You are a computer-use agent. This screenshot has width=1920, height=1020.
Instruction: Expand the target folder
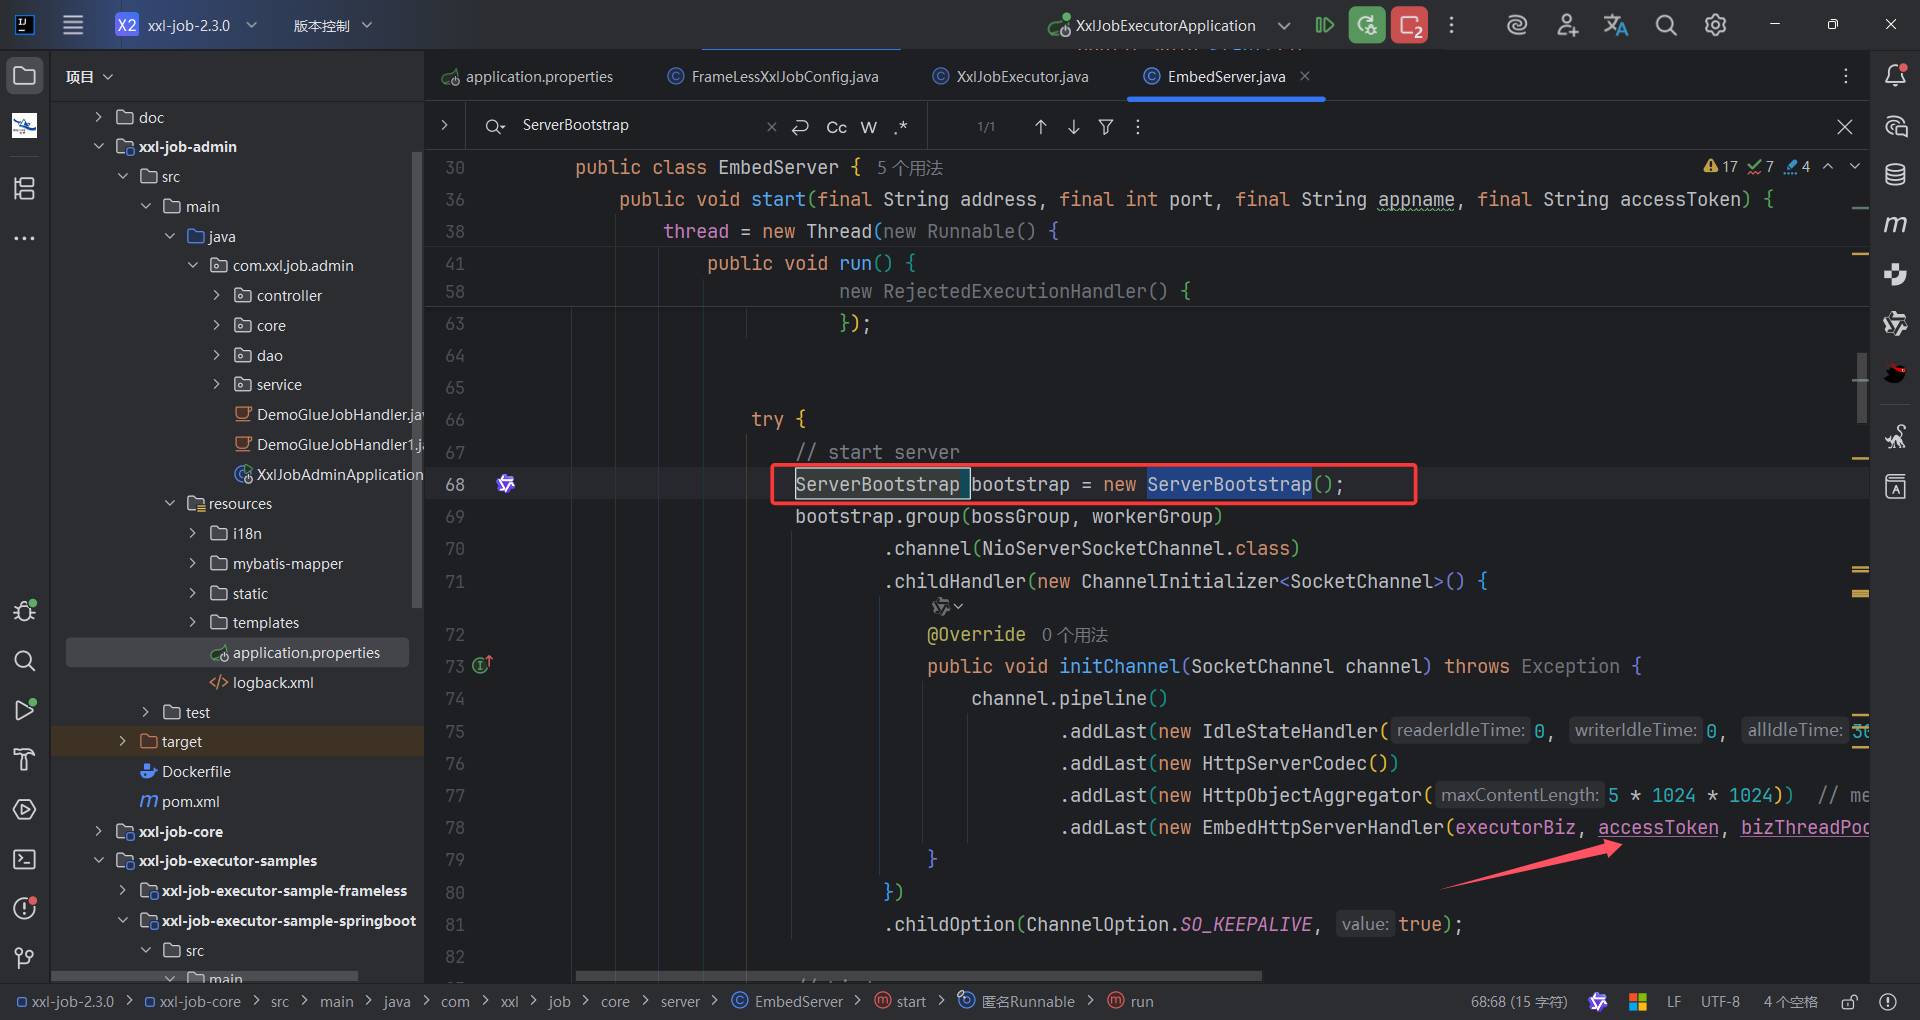[122, 741]
